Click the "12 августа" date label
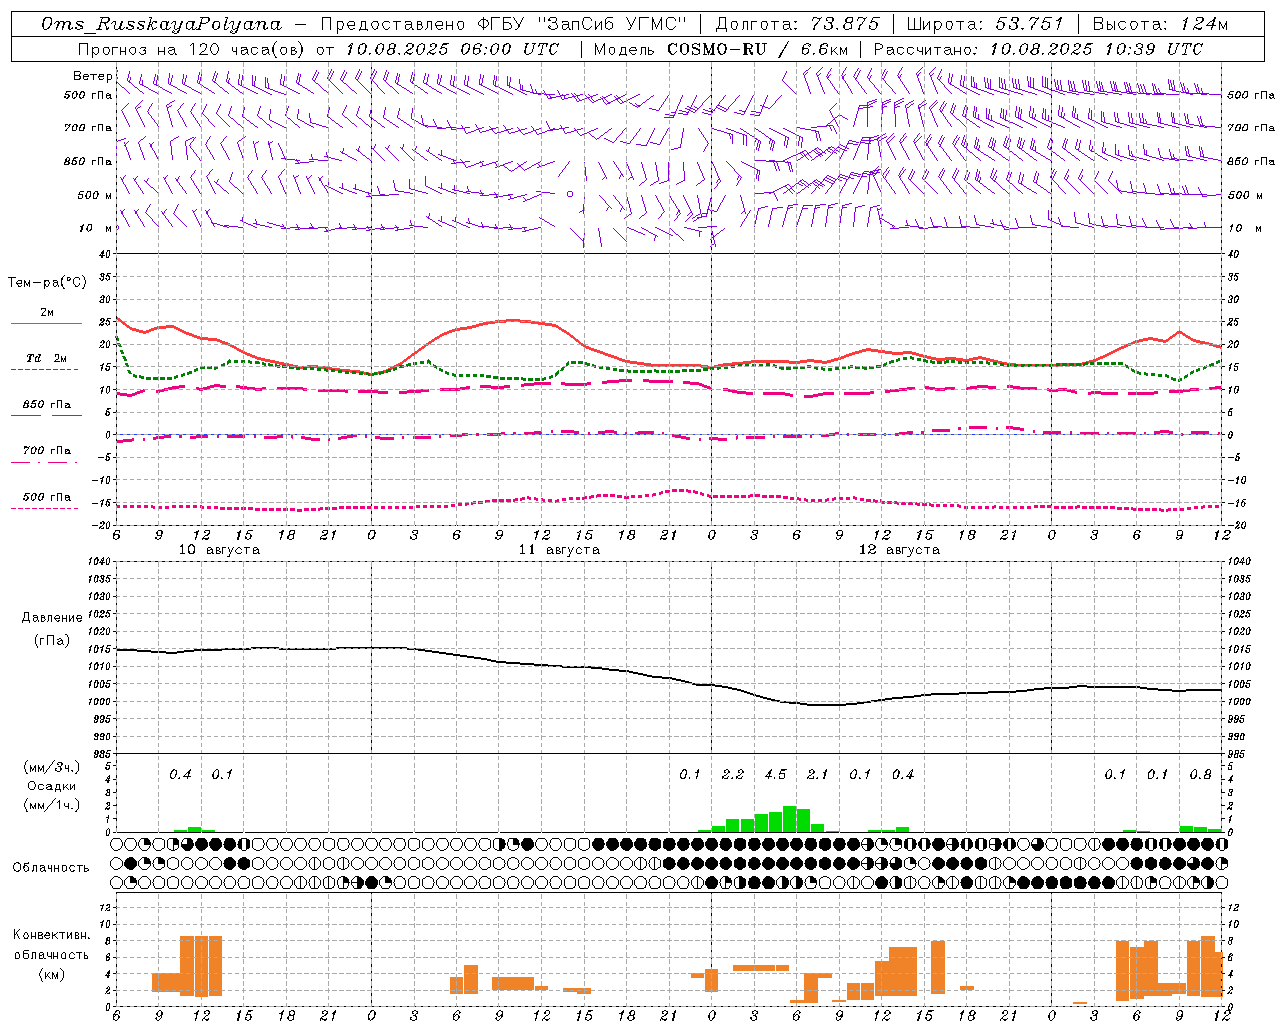1280x1024 pixels. pos(899,550)
